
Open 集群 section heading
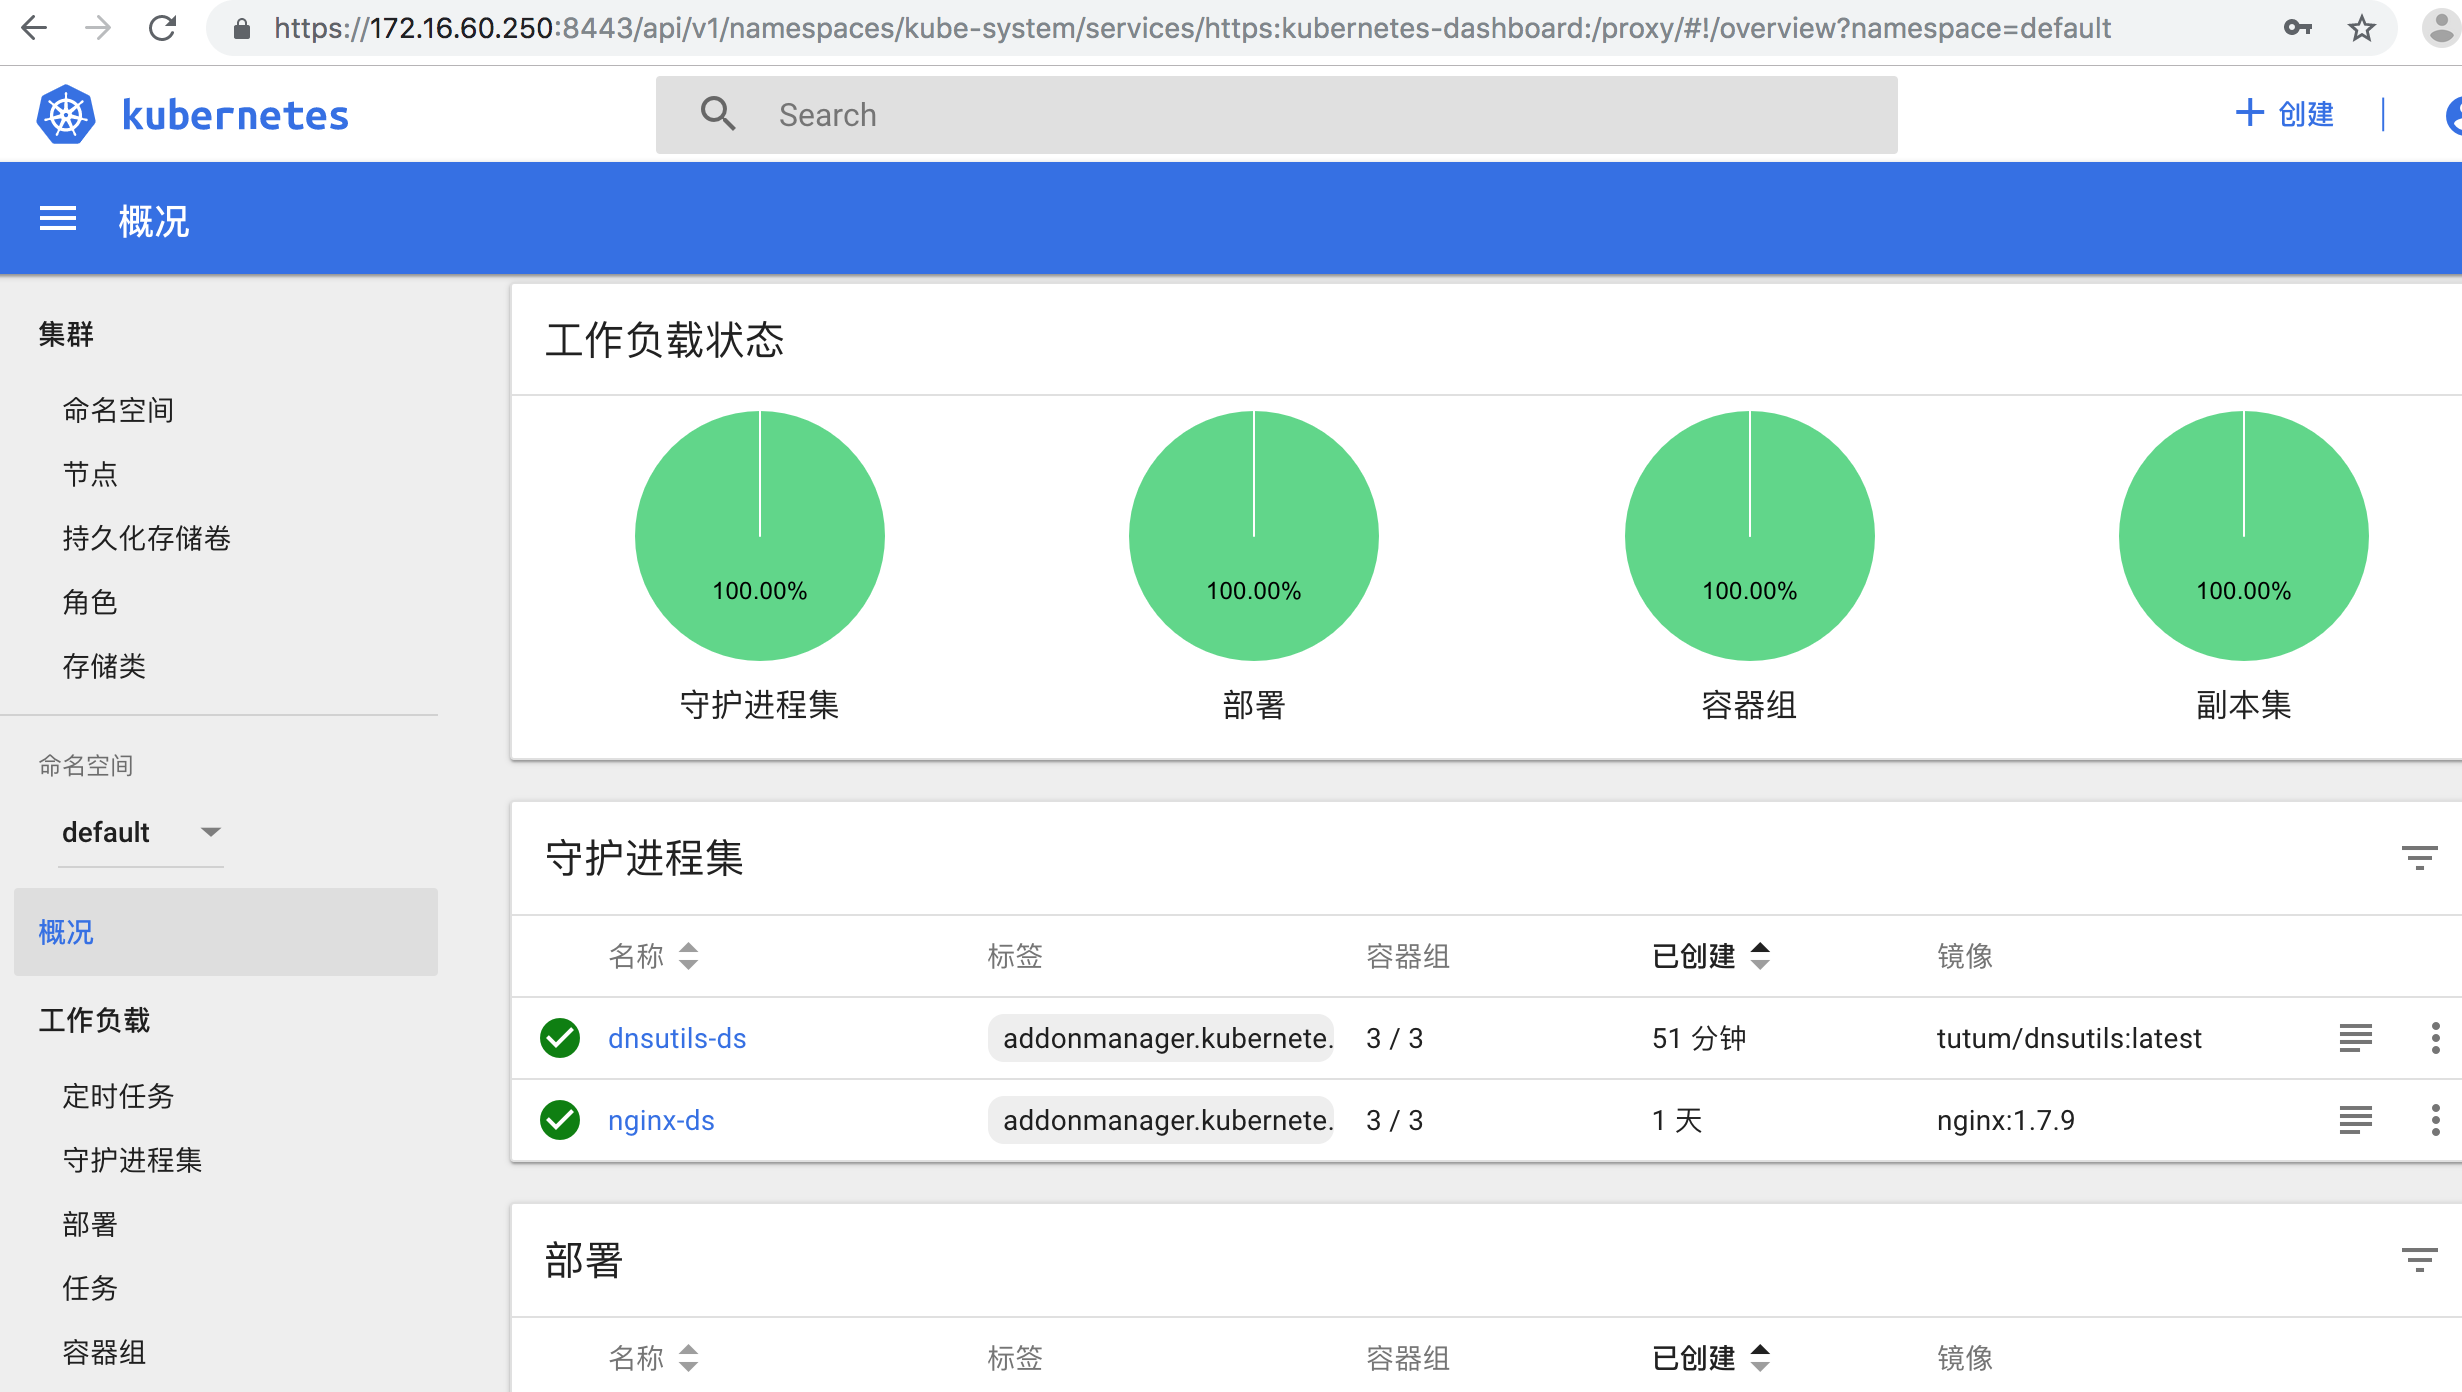coord(66,334)
